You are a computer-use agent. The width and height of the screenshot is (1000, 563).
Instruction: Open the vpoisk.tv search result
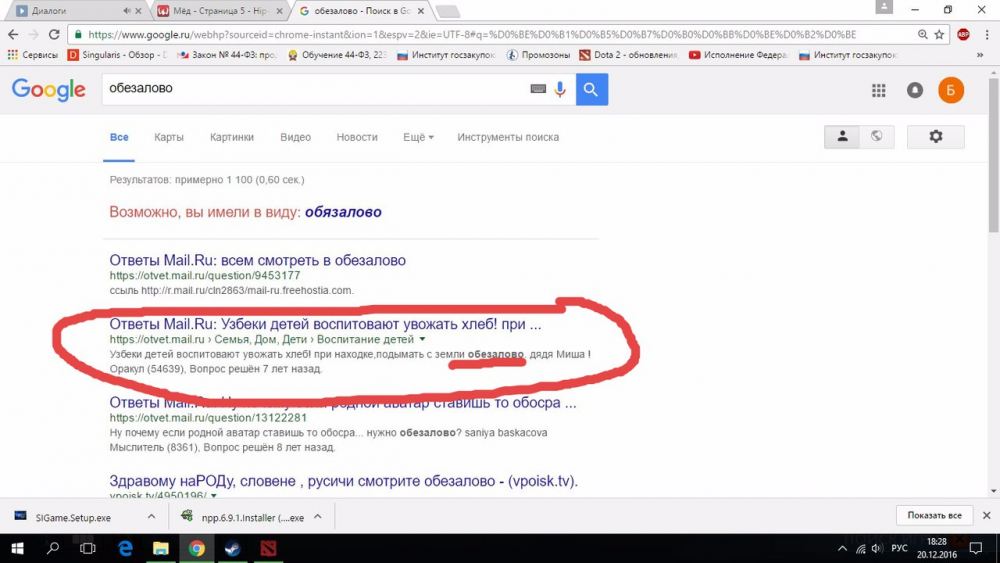point(343,481)
